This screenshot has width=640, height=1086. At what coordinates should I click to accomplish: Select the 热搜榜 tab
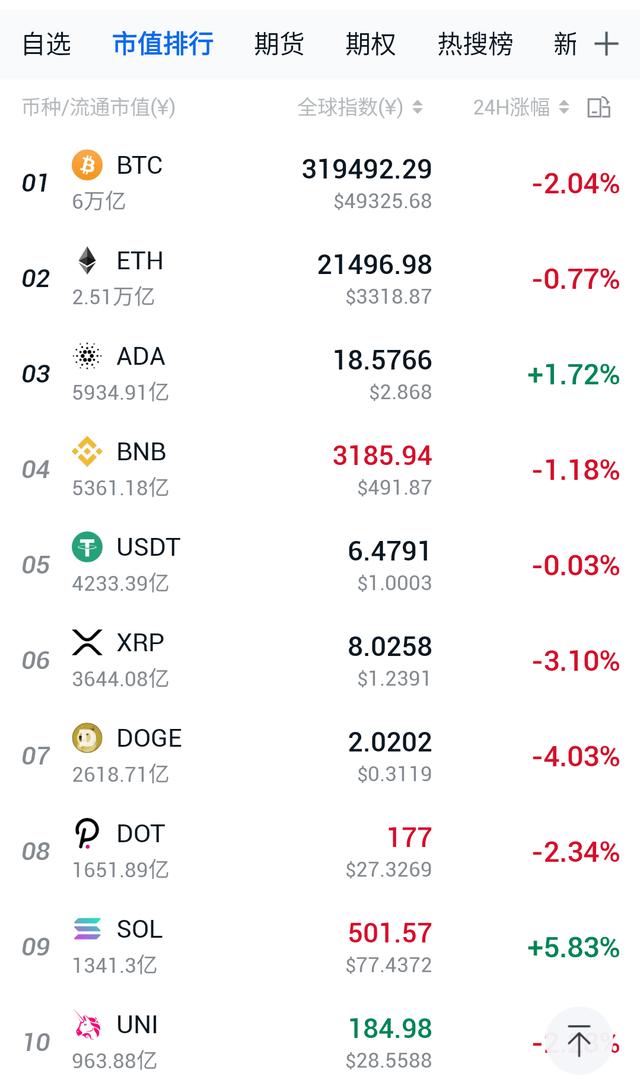tap(475, 43)
